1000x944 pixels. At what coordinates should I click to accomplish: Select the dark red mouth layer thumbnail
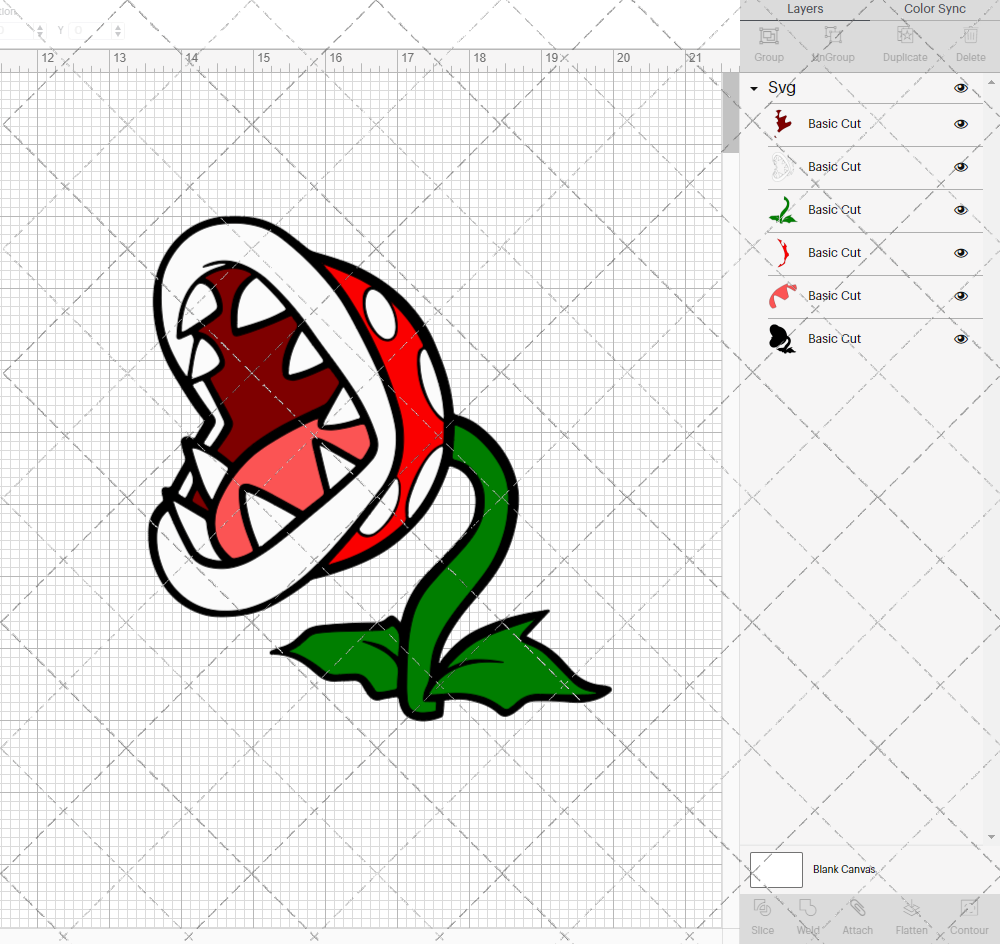coord(783,122)
